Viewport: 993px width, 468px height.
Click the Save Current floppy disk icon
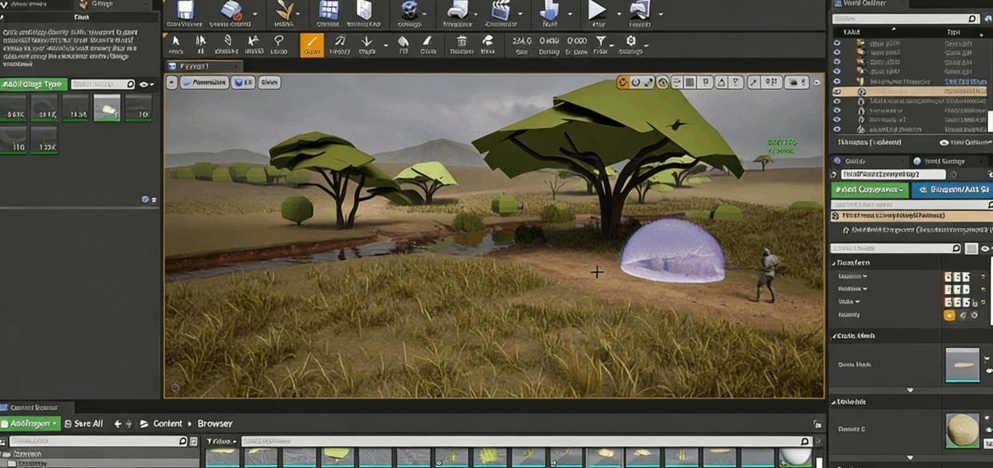click(183, 12)
